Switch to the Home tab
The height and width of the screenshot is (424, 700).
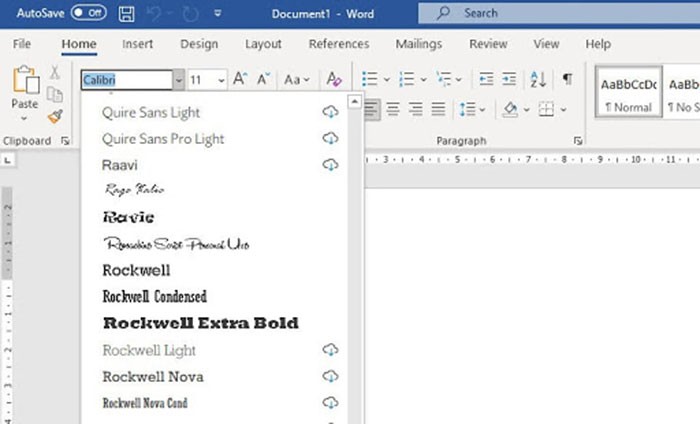click(79, 44)
